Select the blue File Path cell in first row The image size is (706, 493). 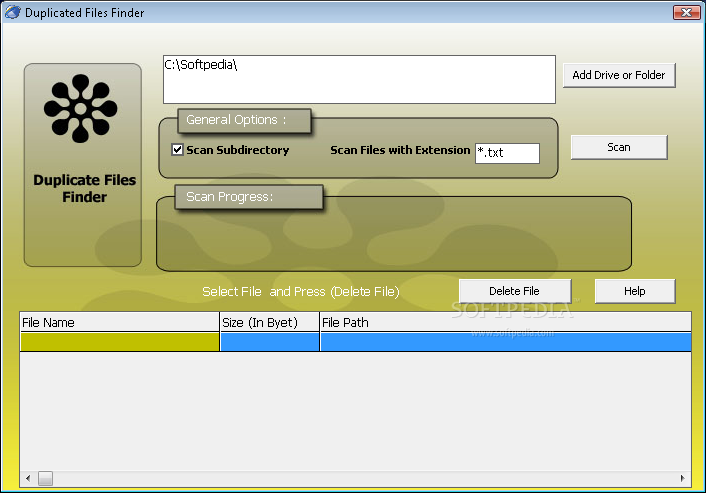point(506,342)
